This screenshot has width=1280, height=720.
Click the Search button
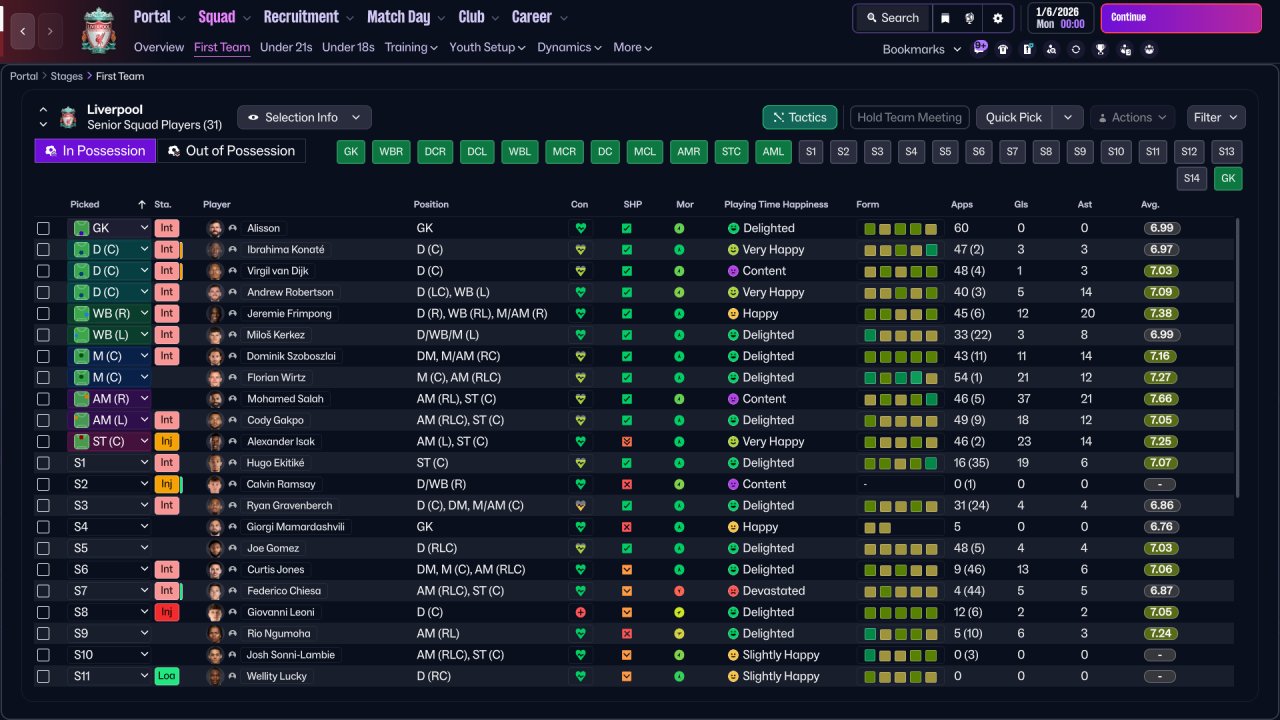(x=892, y=18)
